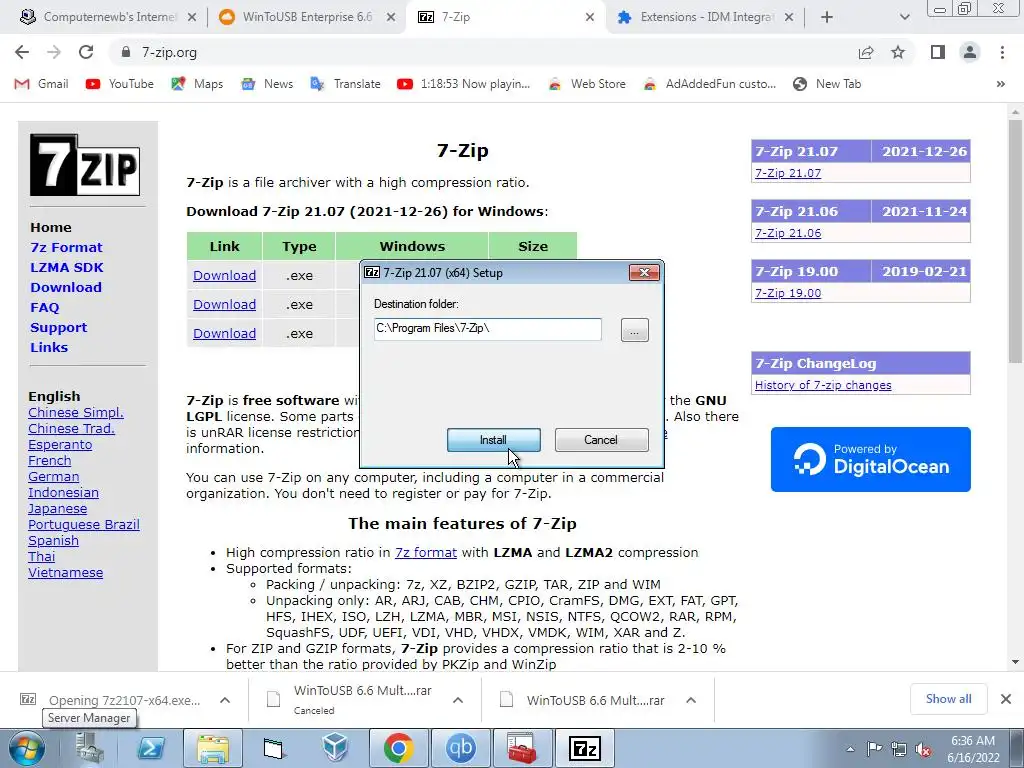Image resolution: width=1024 pixels, height=768 pixels.
Task: Open the 7z Format sidebar link
Action: [x=66, y=248]
